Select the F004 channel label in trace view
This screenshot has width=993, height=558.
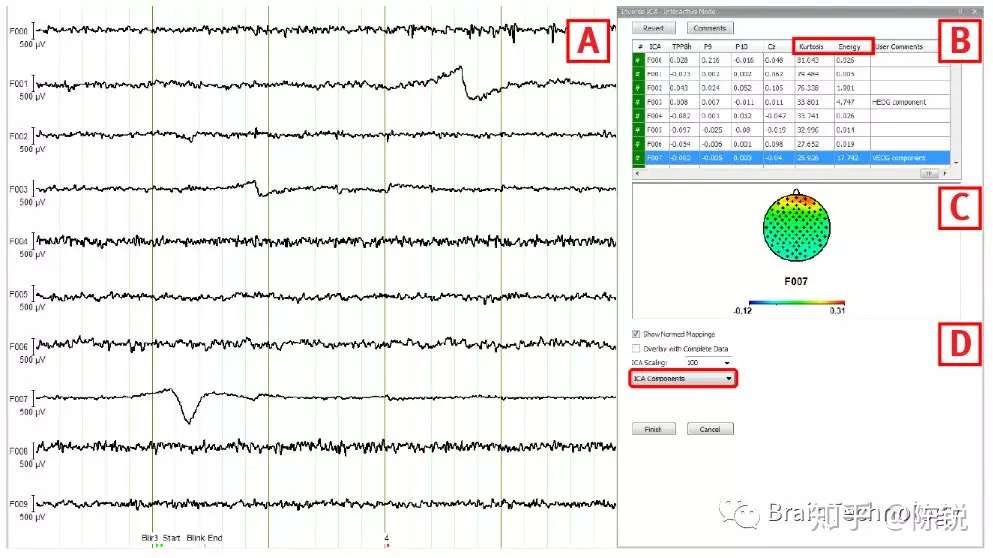coord(18,241)
